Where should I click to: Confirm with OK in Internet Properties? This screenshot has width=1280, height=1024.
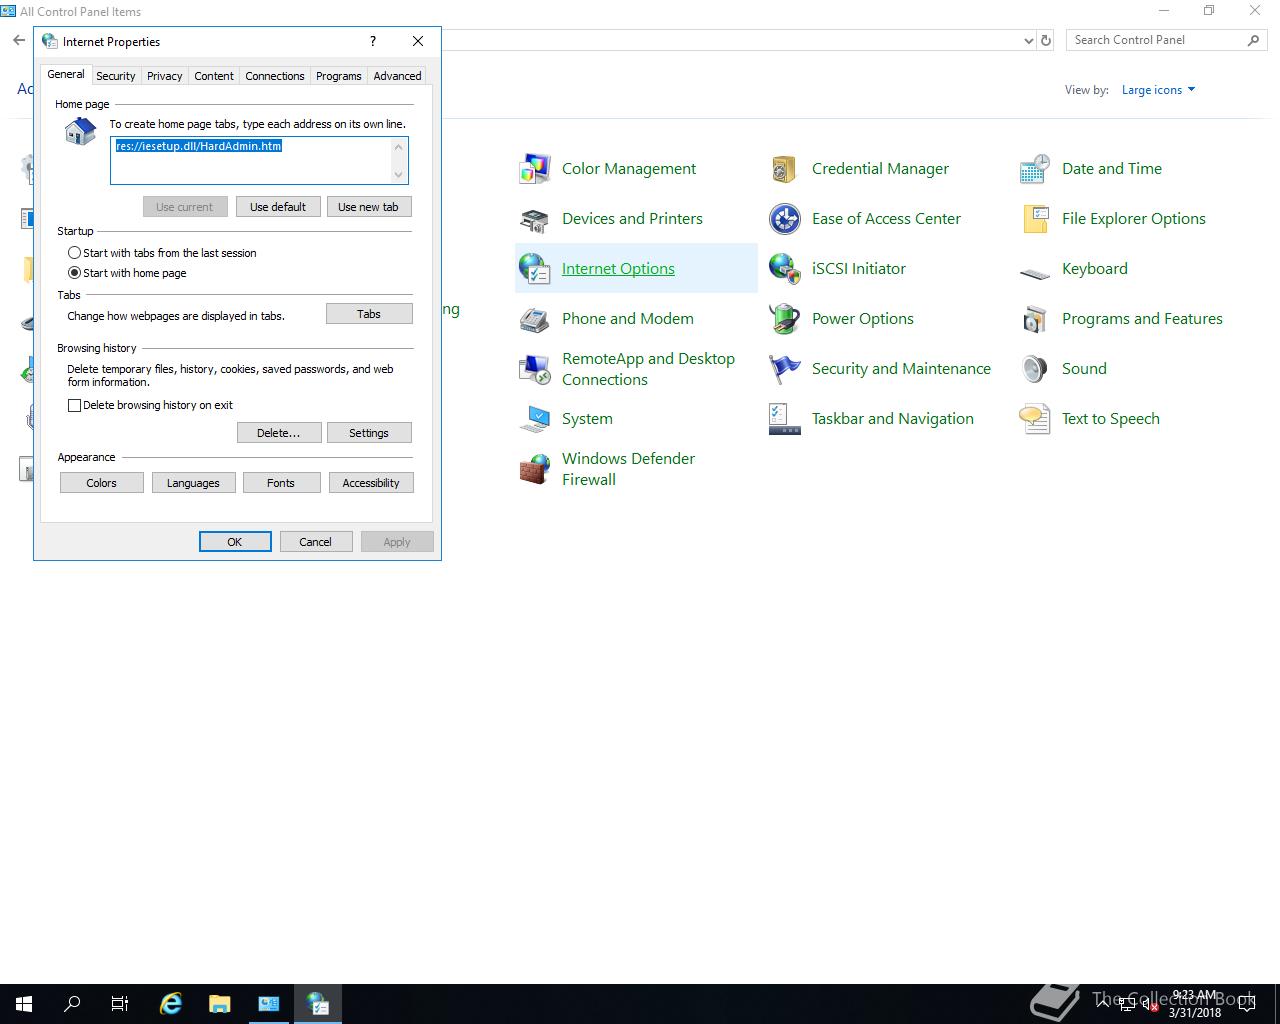click(x=235, y=542)
